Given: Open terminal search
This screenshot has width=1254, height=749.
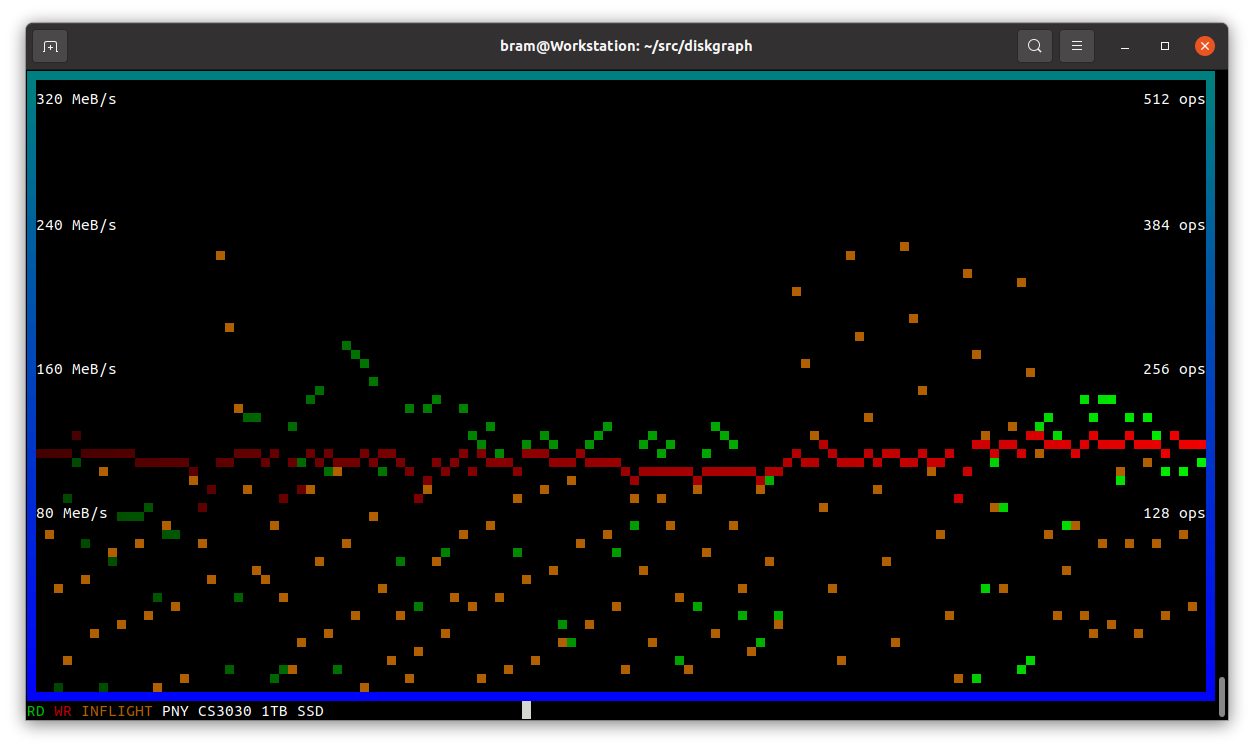Looking at the screenshot, I should tap(1035, 46).
